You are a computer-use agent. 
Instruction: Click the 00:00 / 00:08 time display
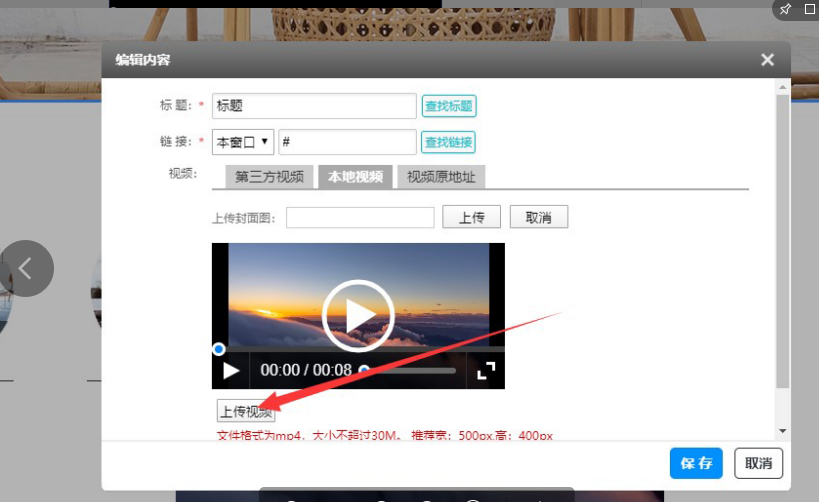306,370
